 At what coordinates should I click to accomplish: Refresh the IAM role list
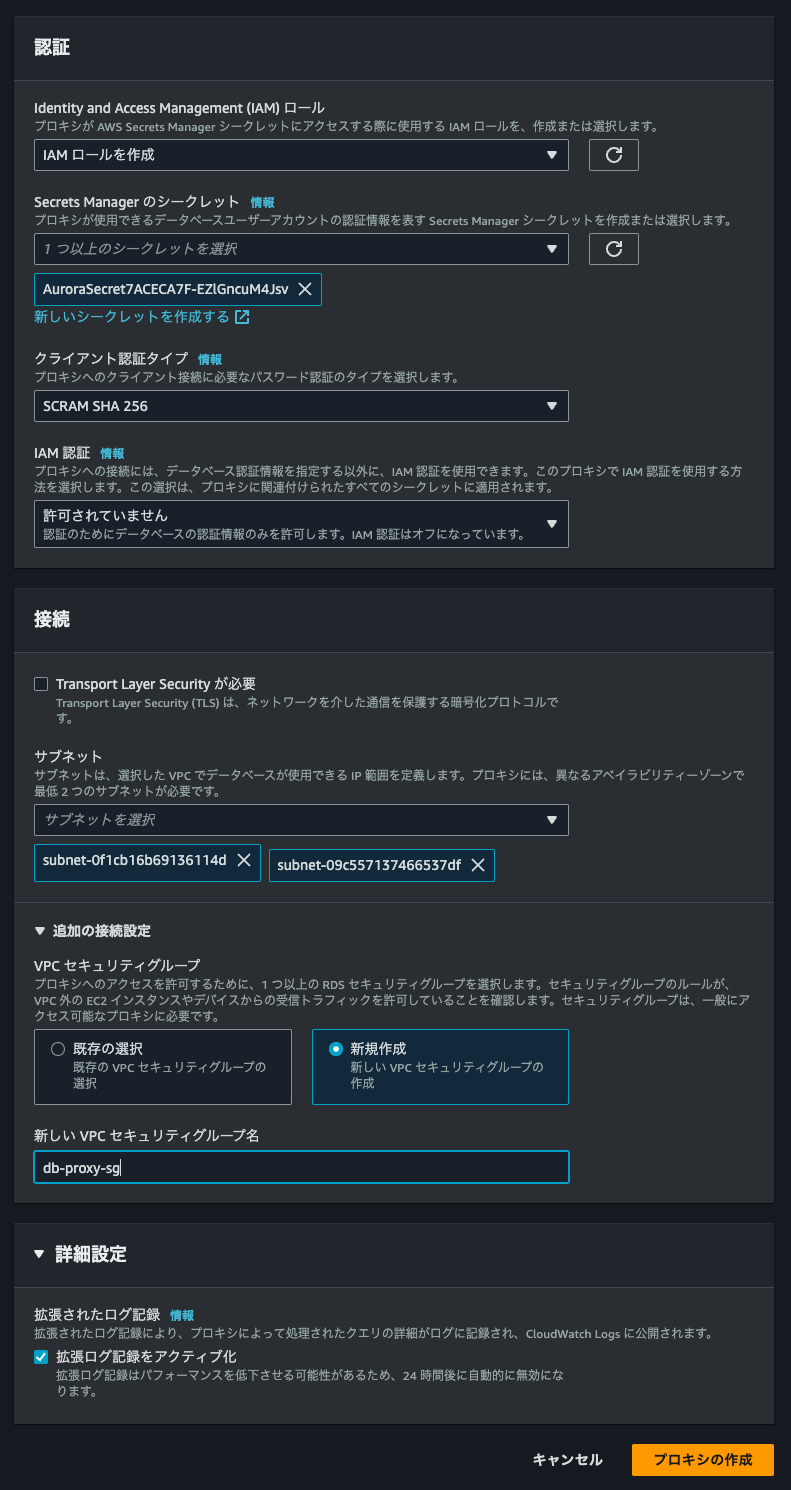point(613,155)
